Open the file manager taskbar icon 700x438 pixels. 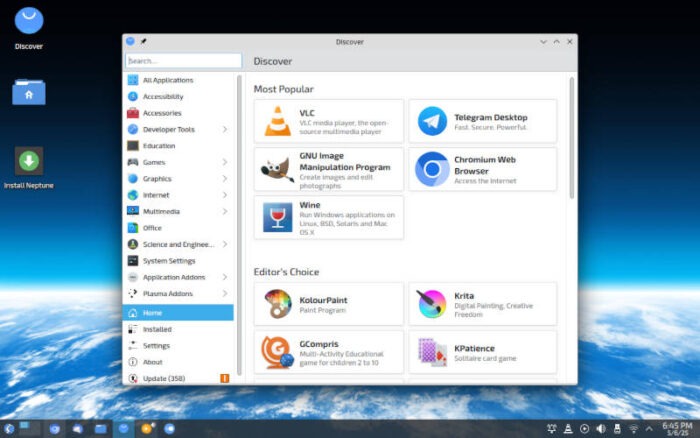click(x=101, y=429)
